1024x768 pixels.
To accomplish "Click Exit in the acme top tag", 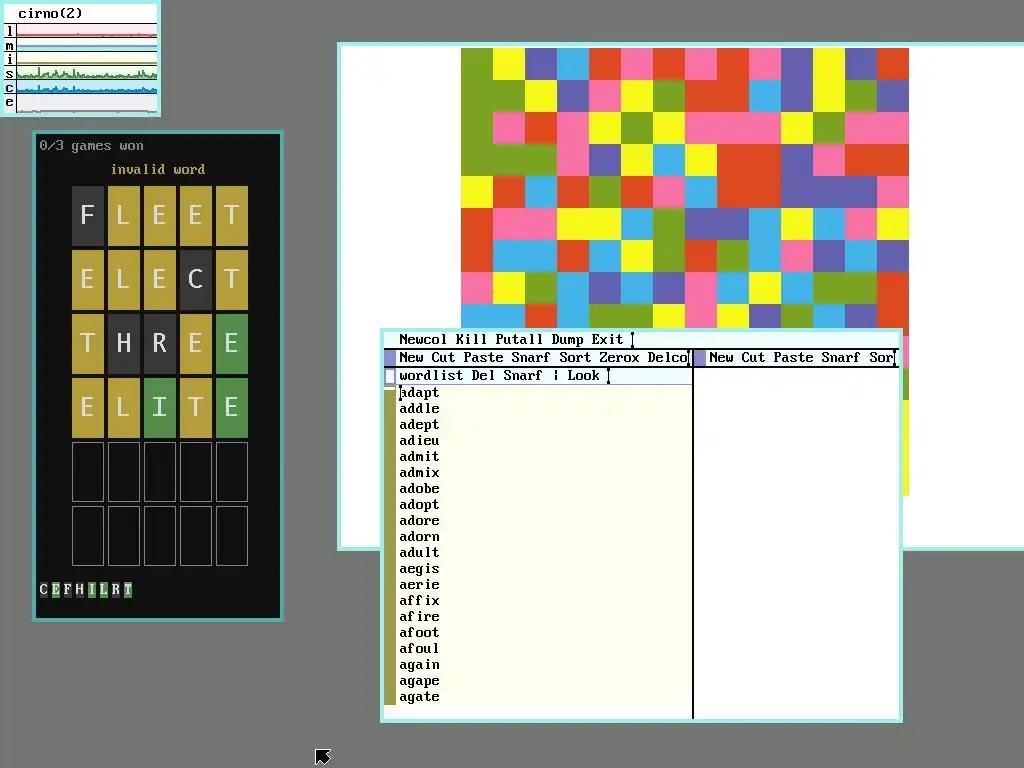I will [607, 340].
